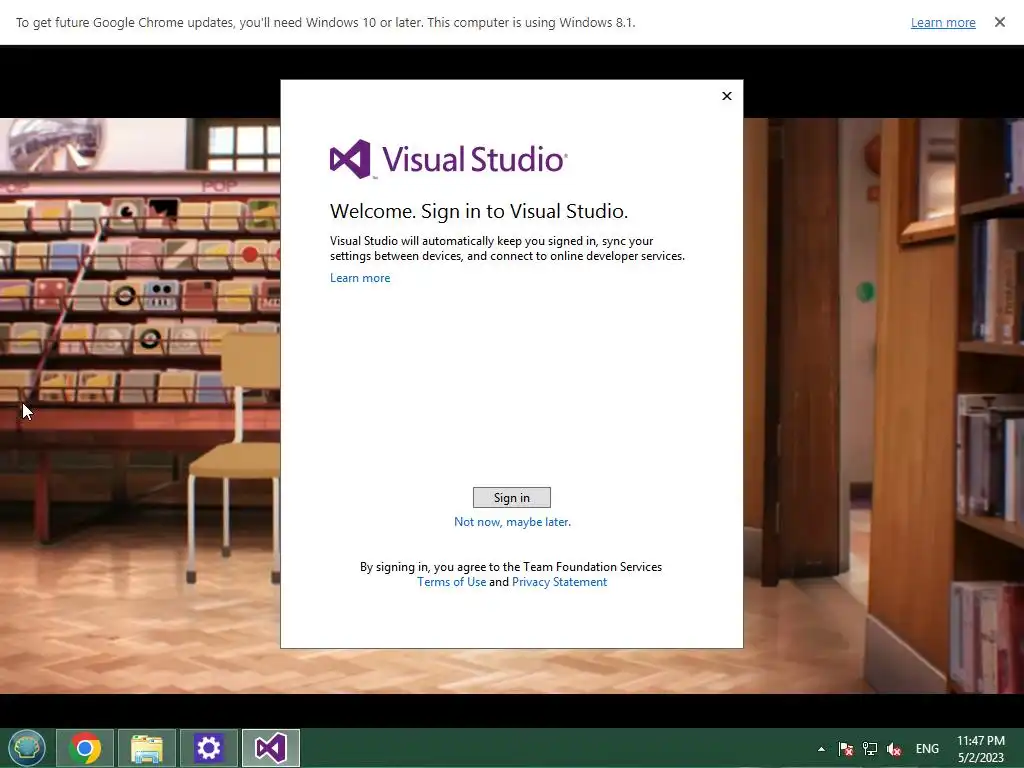Open the network status tray icon

point(870,749)
